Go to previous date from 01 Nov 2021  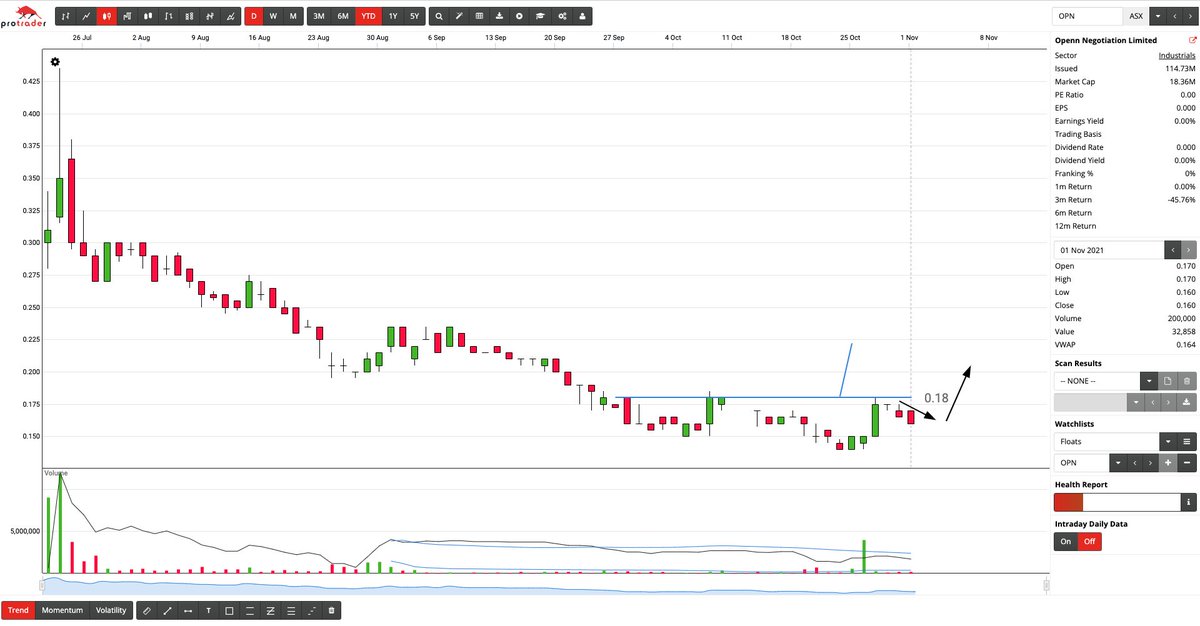[x=1172, y=249]
